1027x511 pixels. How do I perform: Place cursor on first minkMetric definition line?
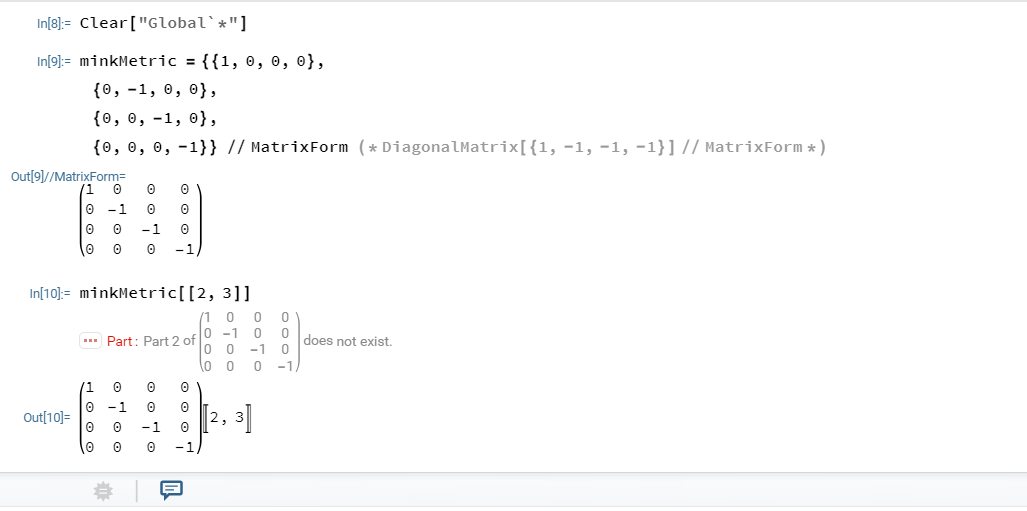(202, 62)
